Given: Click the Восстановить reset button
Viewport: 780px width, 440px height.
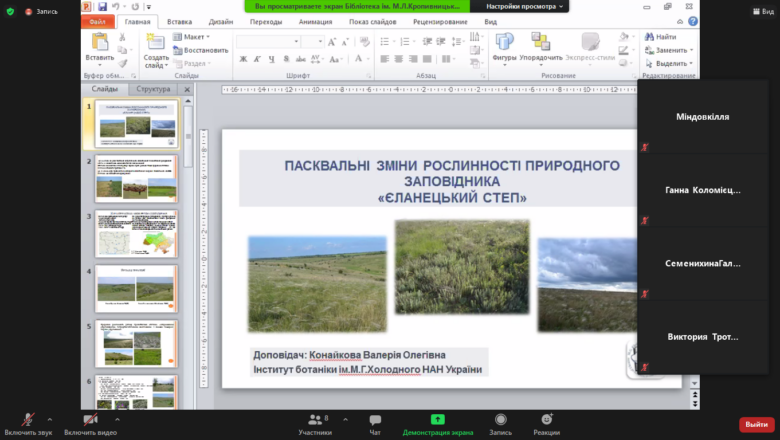Looking at the screenshot, I should pyautogui.click(x=200, y=50).
